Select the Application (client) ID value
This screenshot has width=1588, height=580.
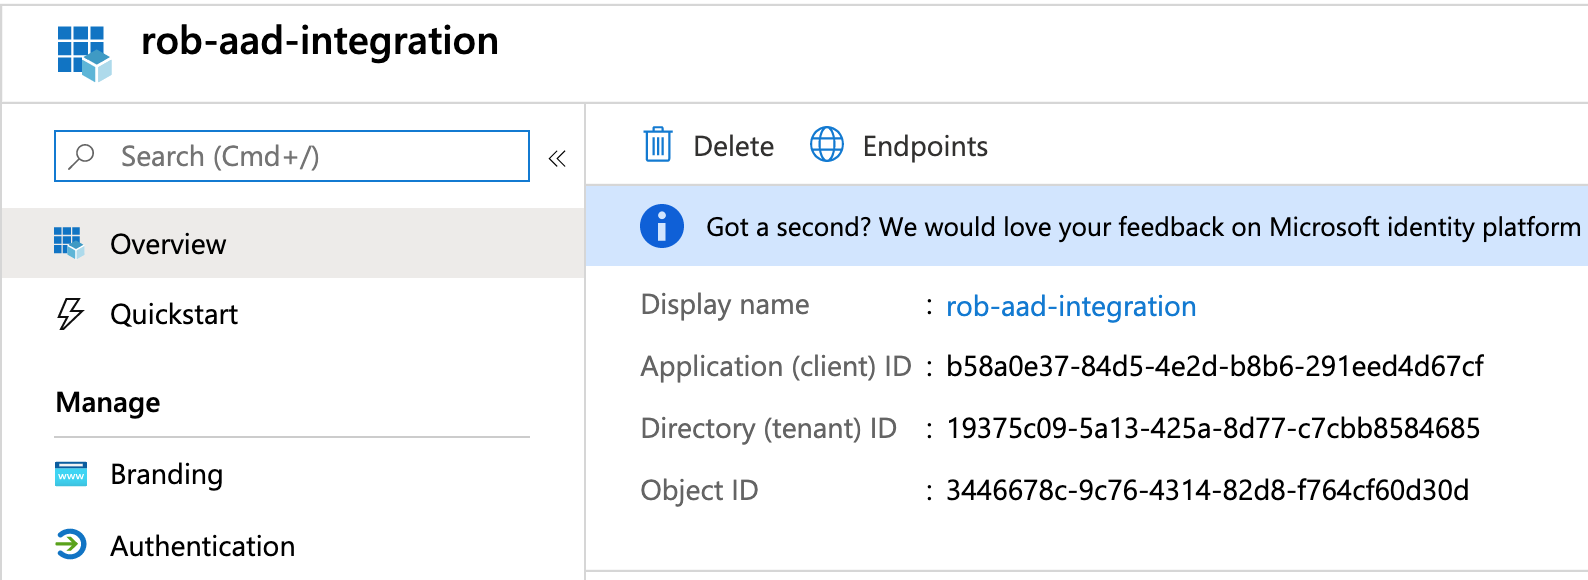coord(1215,366)
